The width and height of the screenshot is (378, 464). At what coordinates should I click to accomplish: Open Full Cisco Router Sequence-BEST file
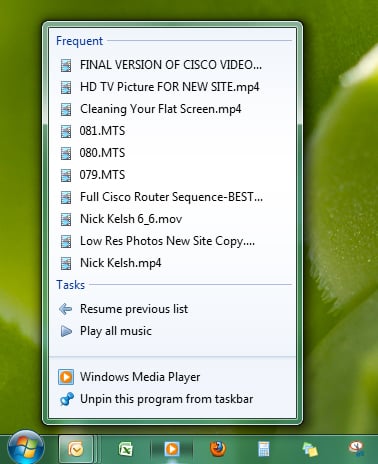[x=172, y=197]
